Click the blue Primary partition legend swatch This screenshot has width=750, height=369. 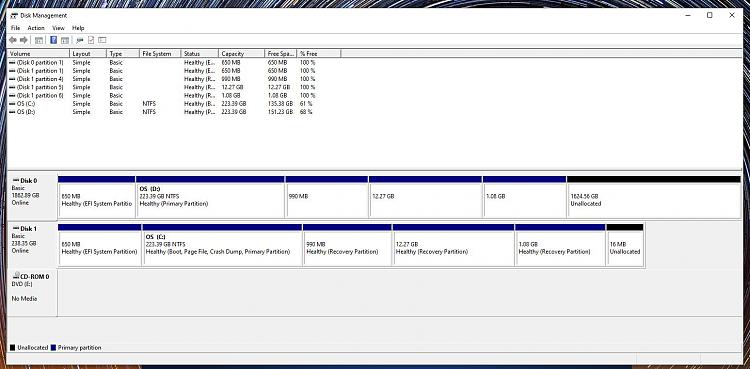(54, 347)
